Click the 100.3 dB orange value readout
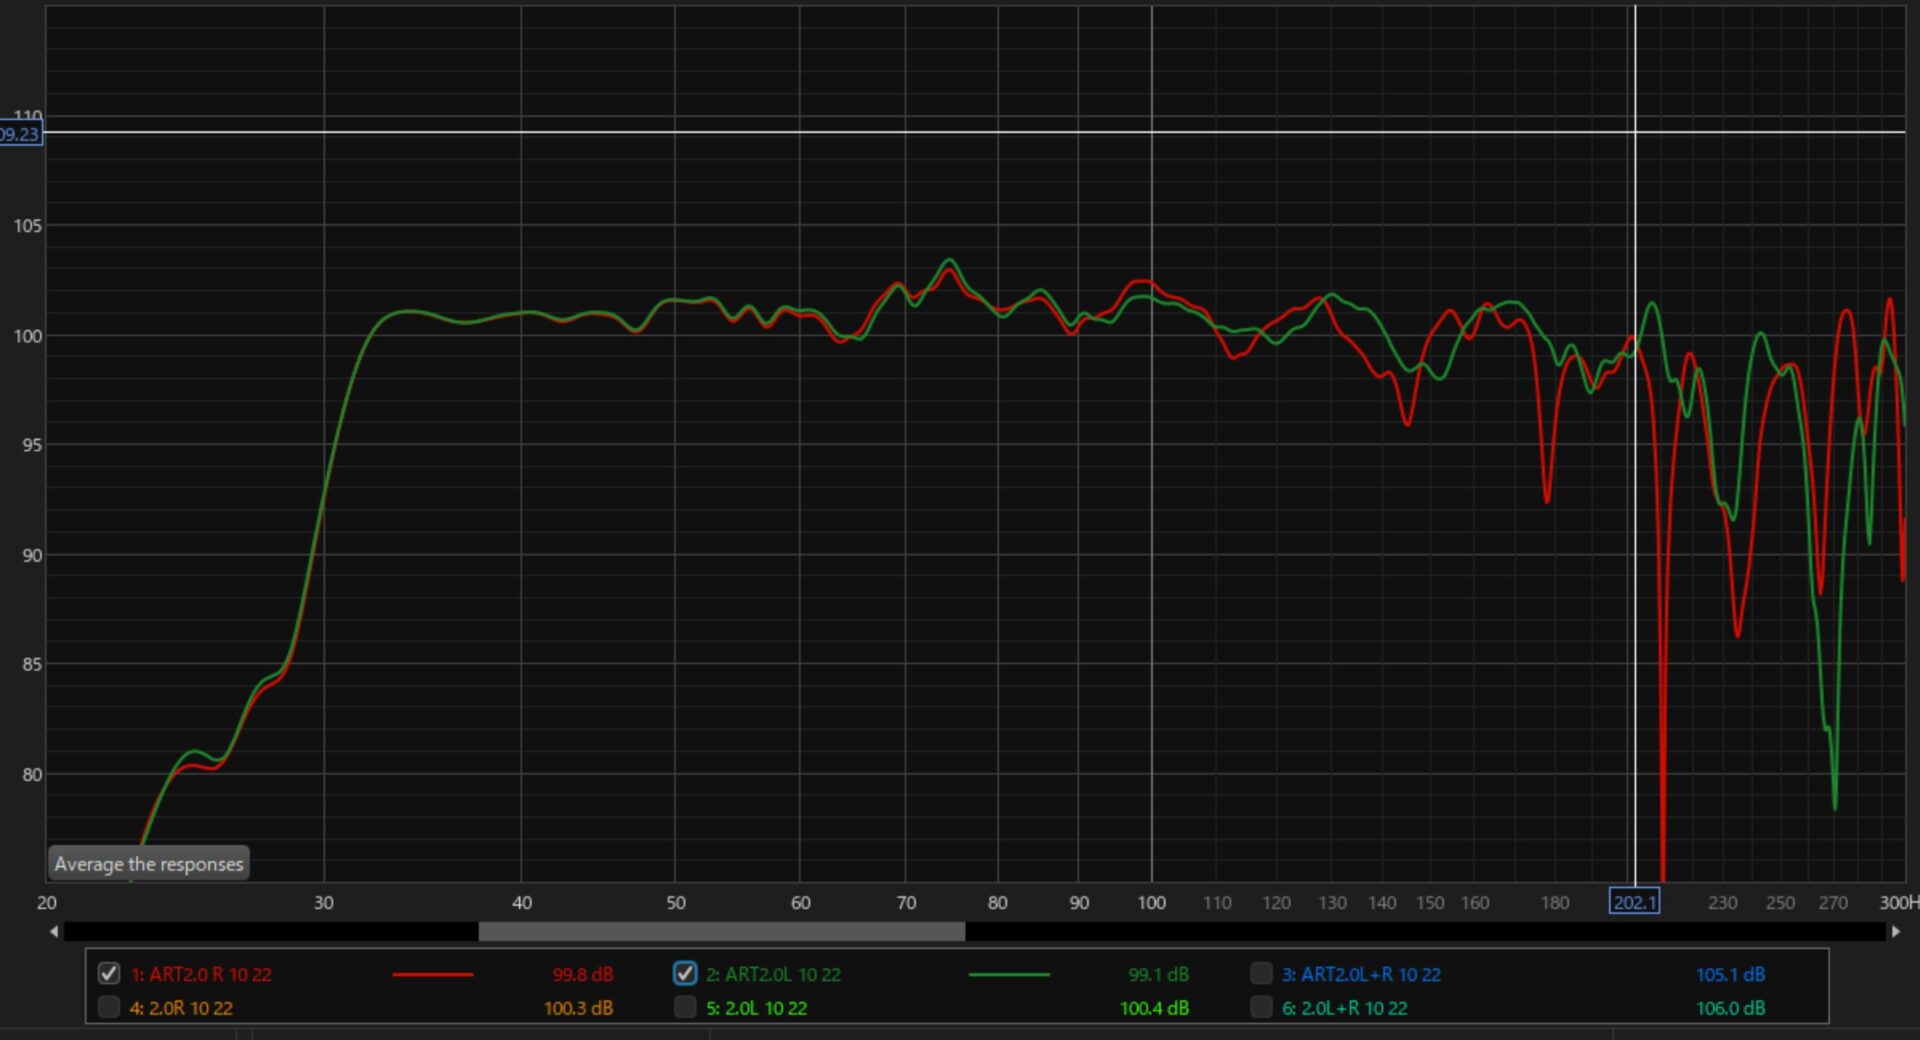 (x=578, y=1008)
